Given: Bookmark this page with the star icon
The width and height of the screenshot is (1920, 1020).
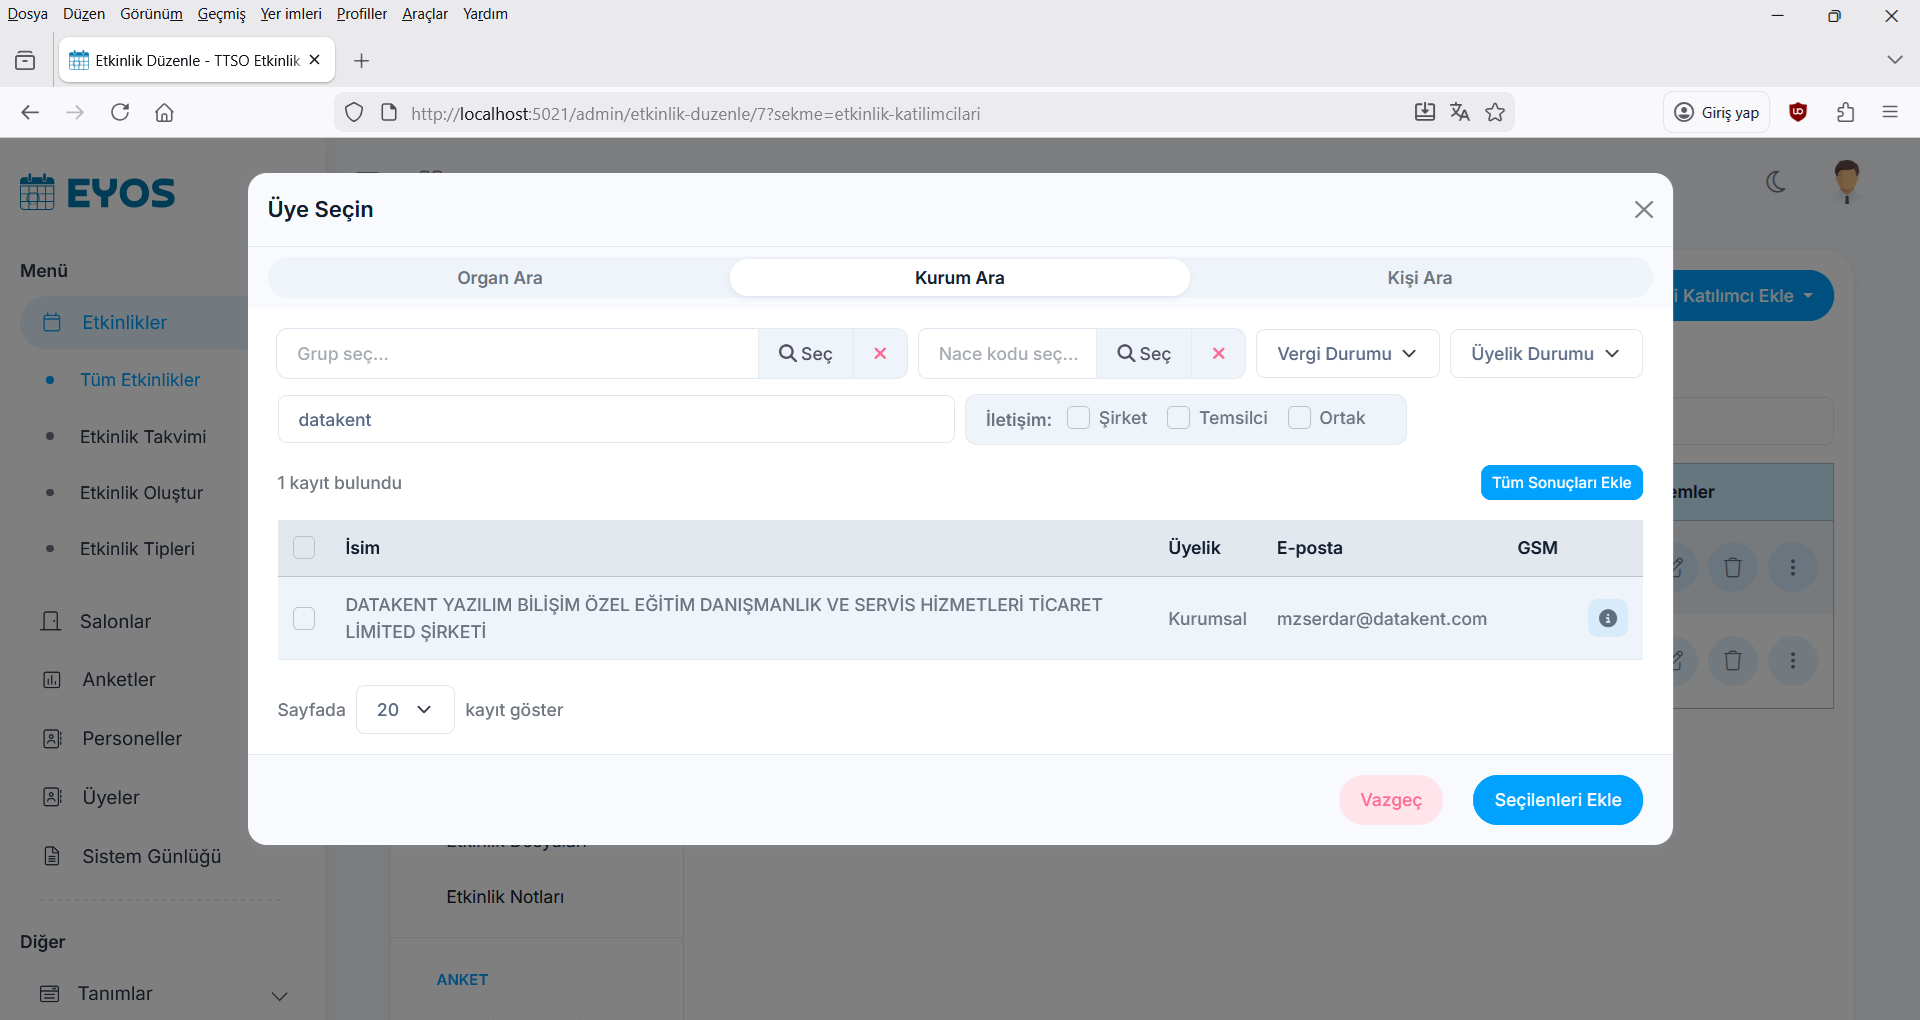Looking at the screenshot, I should pyautogui.click(x=1495, y=113).
